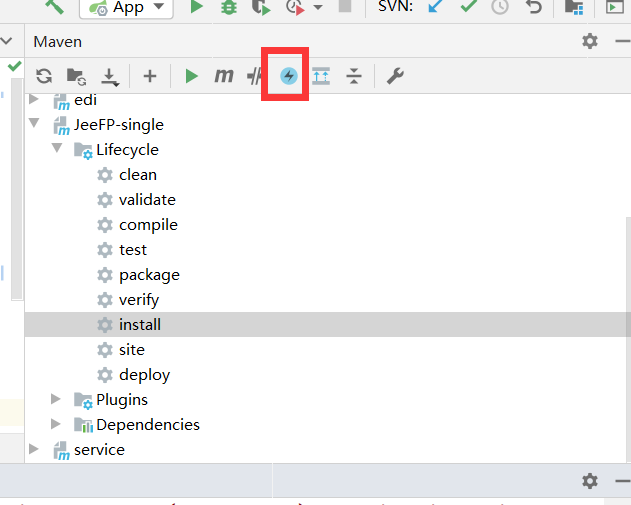
Task: Select the compile lifecycle goal
Action: [148, 225]
